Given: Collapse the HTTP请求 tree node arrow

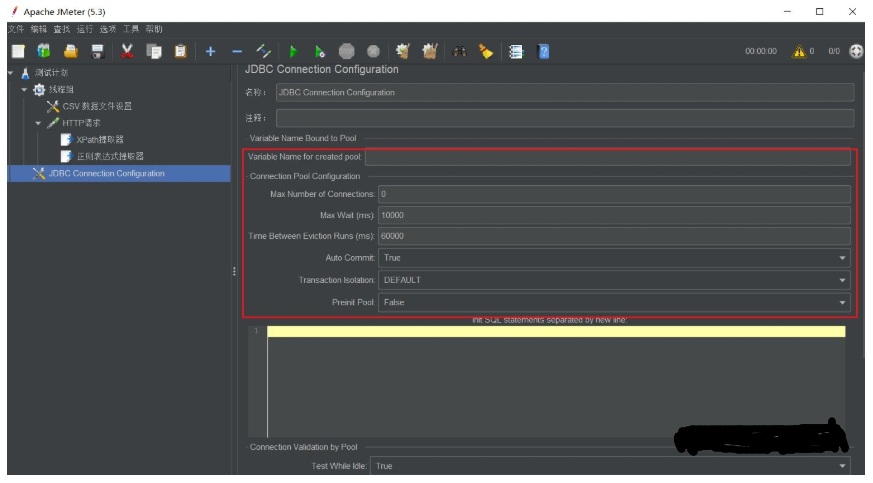Looking at the screenshot, I should click(38, 123).
